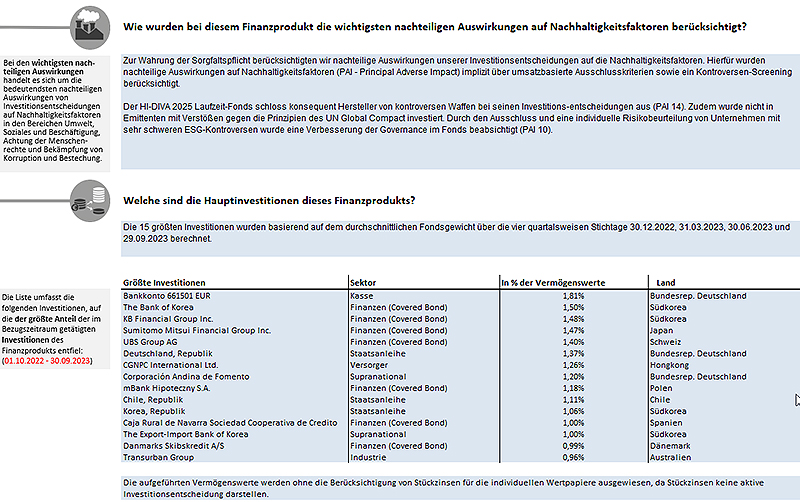
Task: Click the 'Größte Investitionen' column header
Action: click(163, 282)
